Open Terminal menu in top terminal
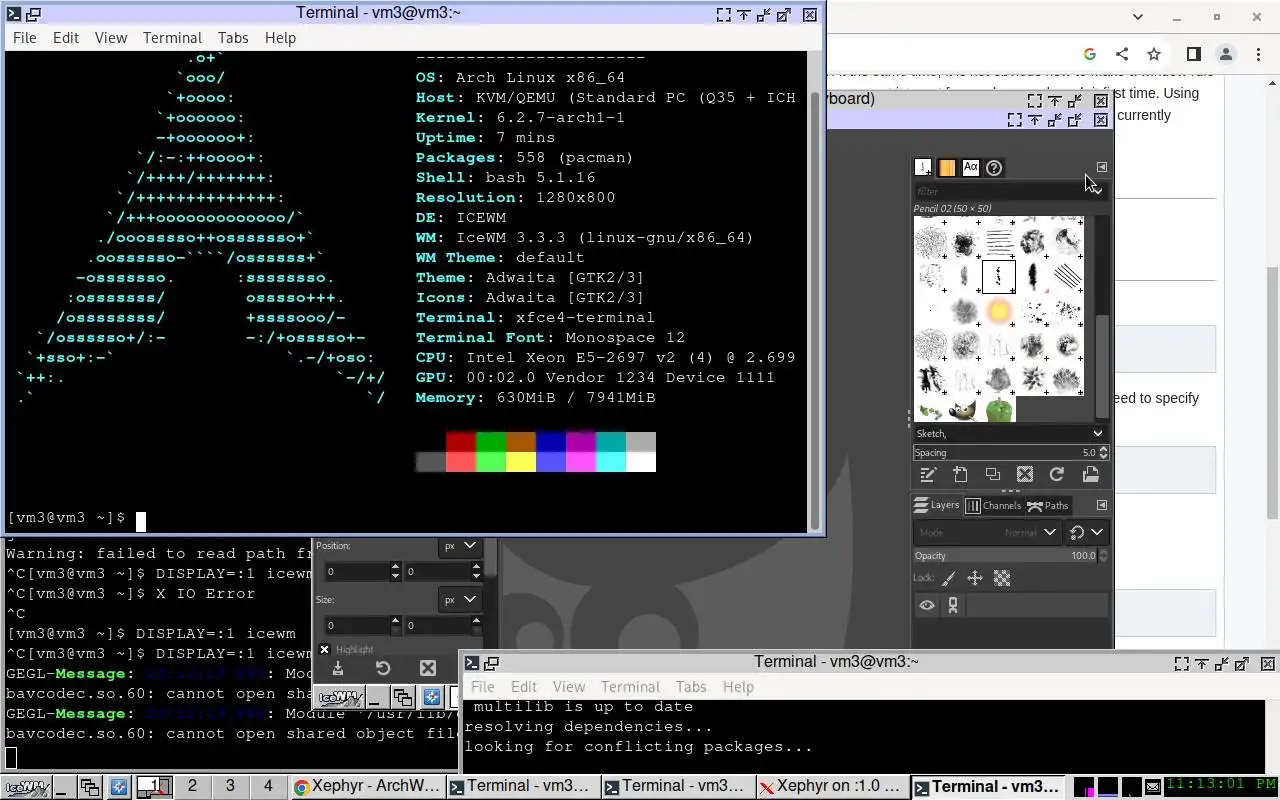 tap(172, 37)
